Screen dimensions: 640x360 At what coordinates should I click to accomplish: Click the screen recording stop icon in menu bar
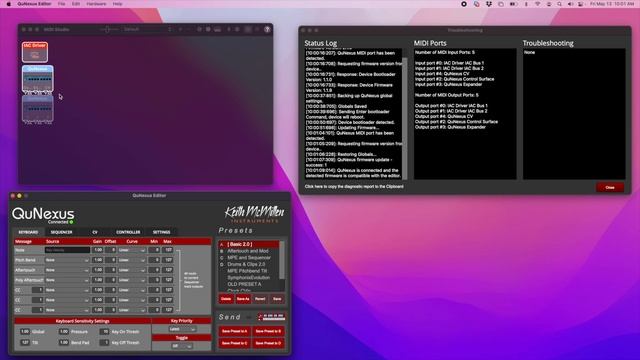[464, 4]
